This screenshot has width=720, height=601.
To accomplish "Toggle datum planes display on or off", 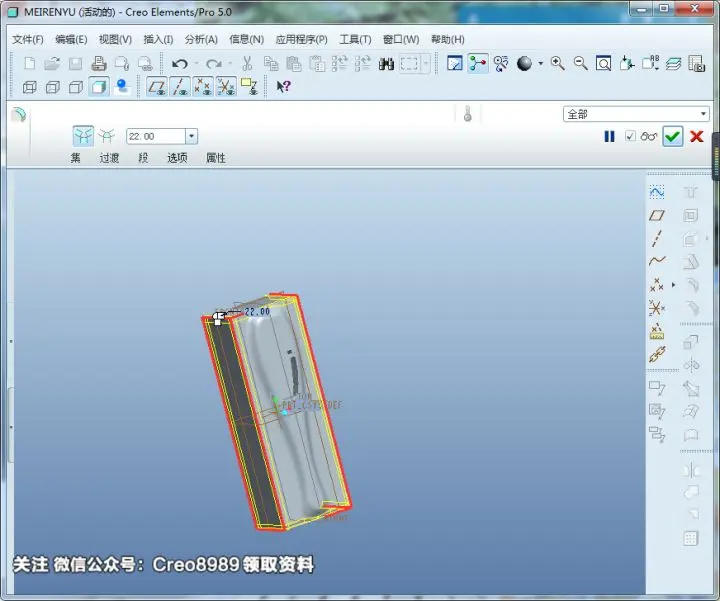I will [x=157, y=86].
